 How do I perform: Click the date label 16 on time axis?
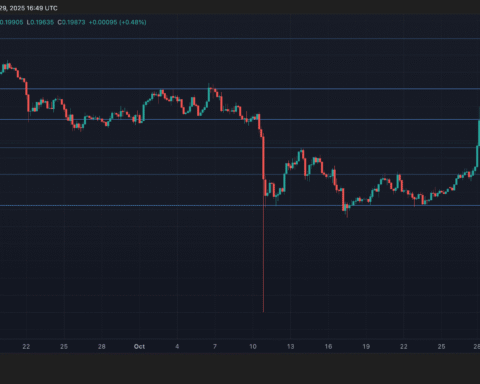click(328, 347)
